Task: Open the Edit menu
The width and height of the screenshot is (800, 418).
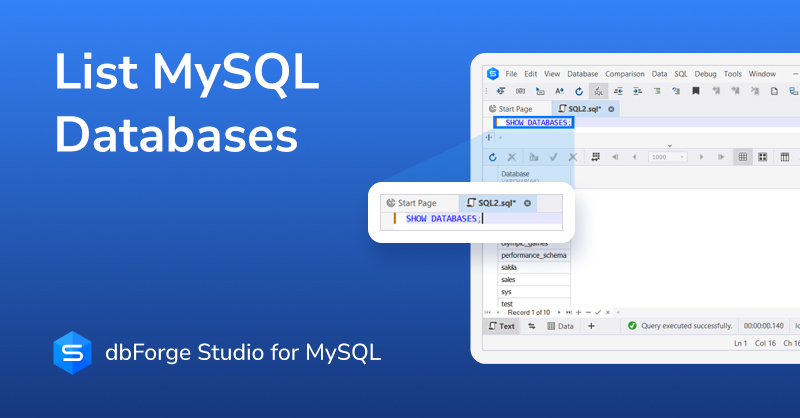Action: 531,74
